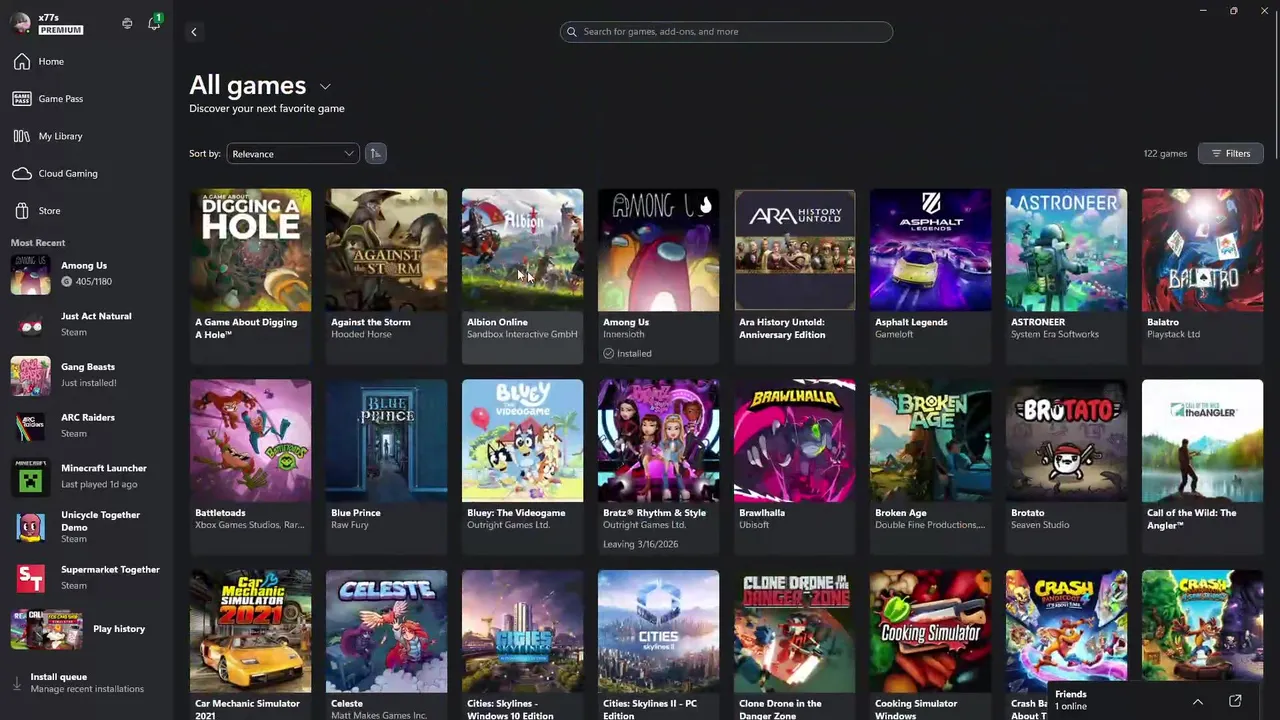1280x720 pixels.
Task: Open ARC Raiders recent game icon
Action: pos(30,426)
